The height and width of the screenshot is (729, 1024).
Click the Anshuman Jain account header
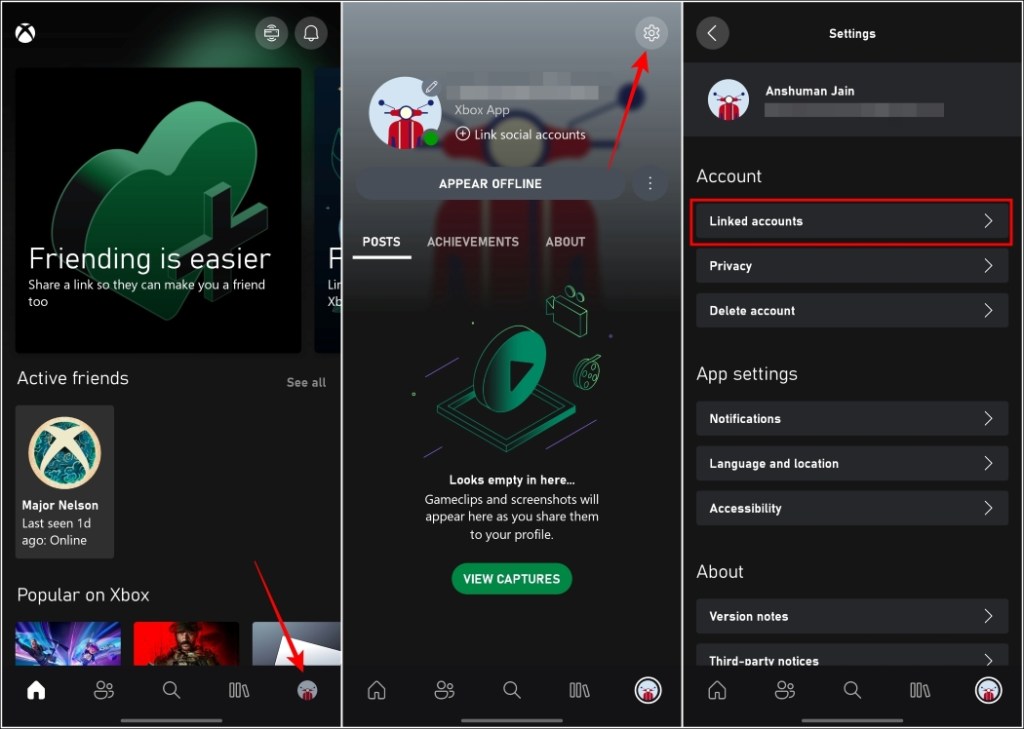(853, 99)
